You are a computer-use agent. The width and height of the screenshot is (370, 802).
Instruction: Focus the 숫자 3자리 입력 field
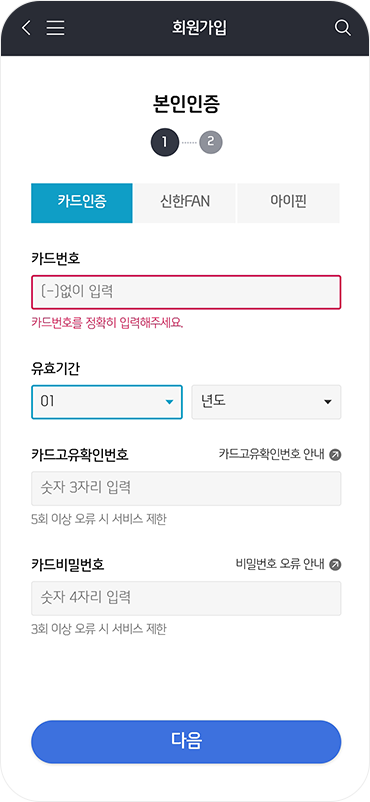coord(186,488)
